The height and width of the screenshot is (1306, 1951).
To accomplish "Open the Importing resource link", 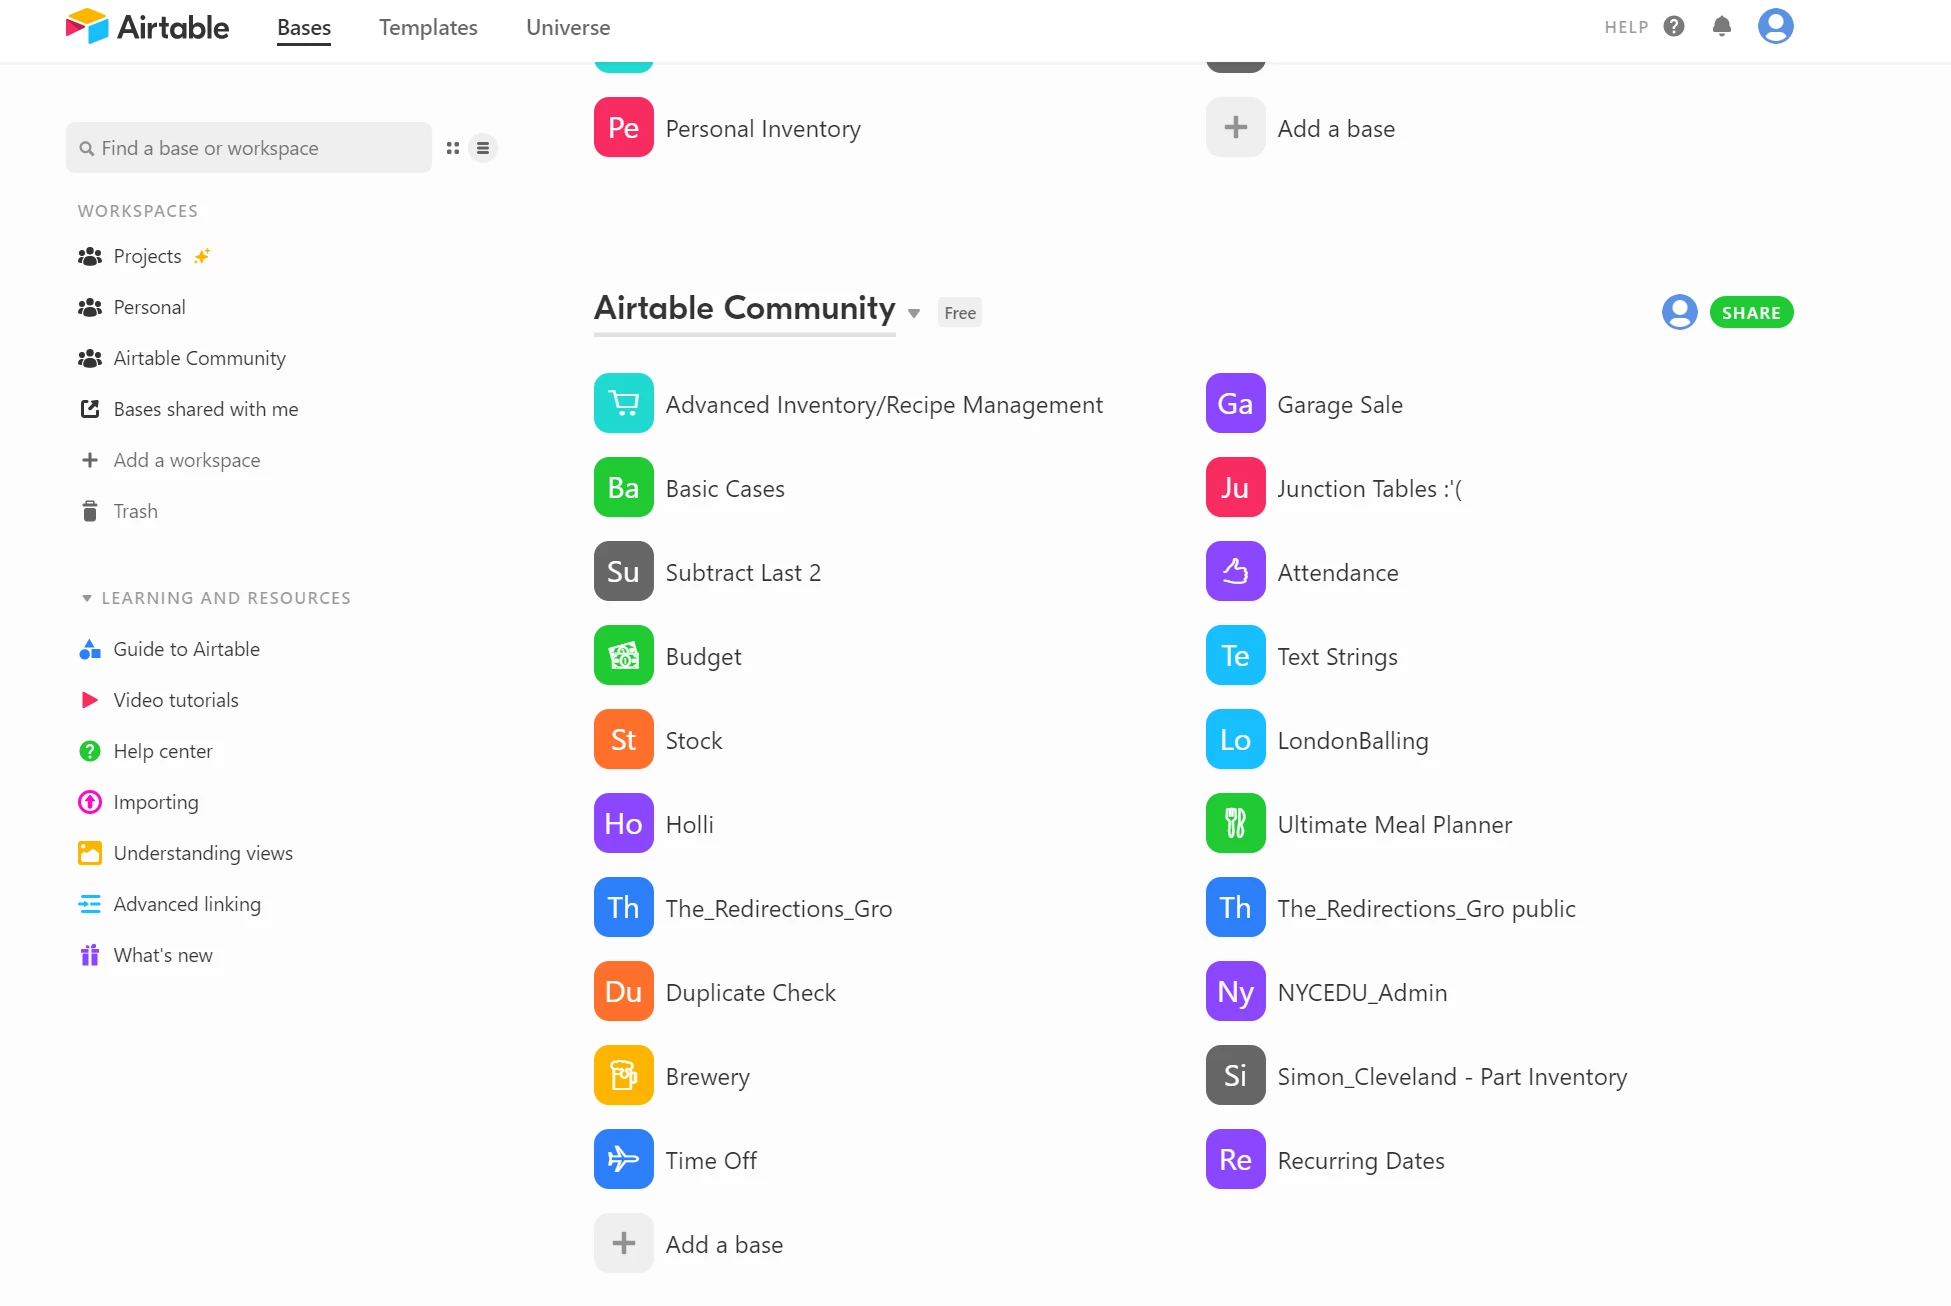I will [x=155, y=802].
